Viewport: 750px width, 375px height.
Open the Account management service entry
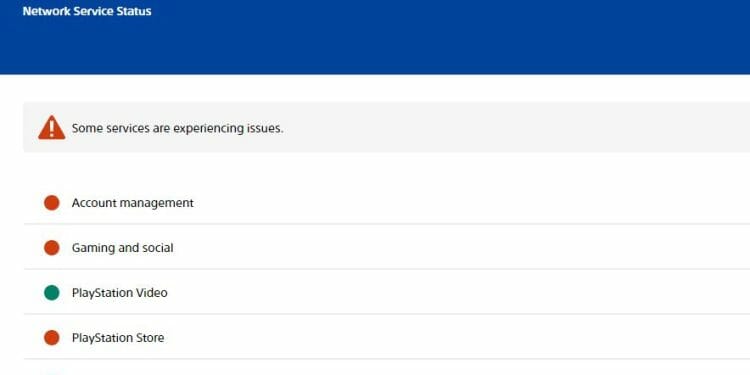point(387,203)
